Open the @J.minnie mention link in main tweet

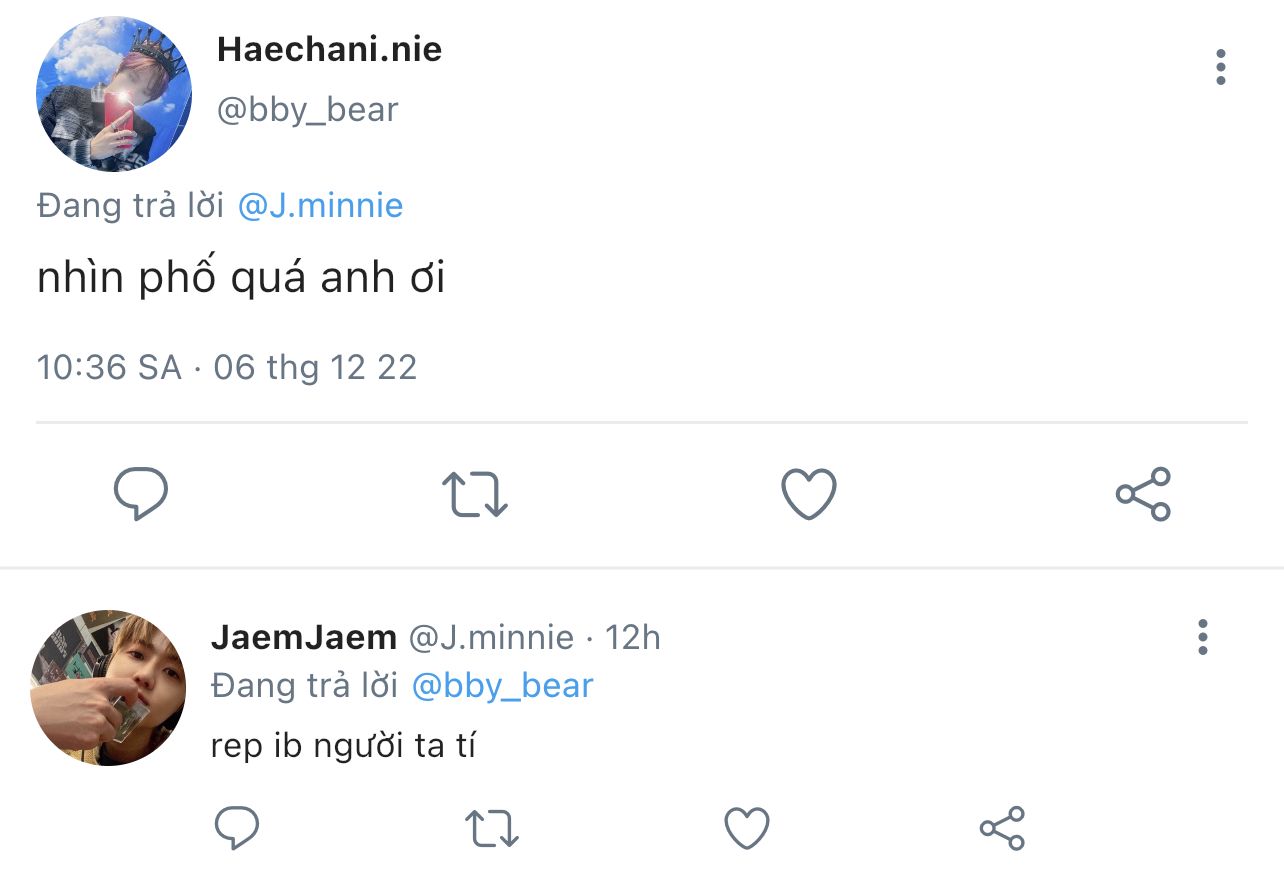[320, 206]
